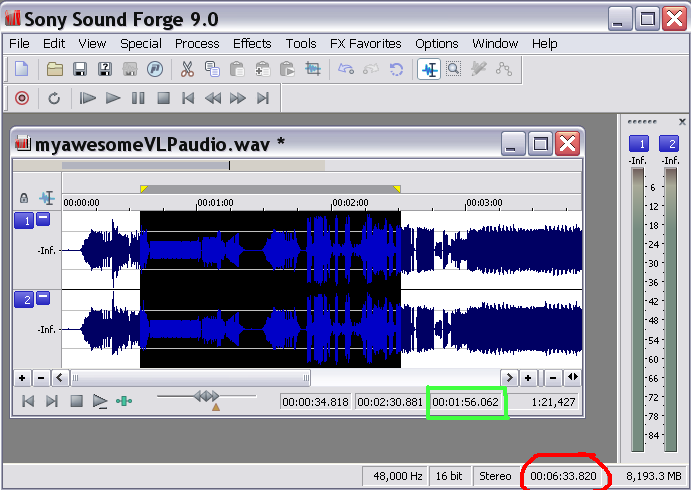Create a new file with New icon
691x490 pixels.
tap(22, 69)
